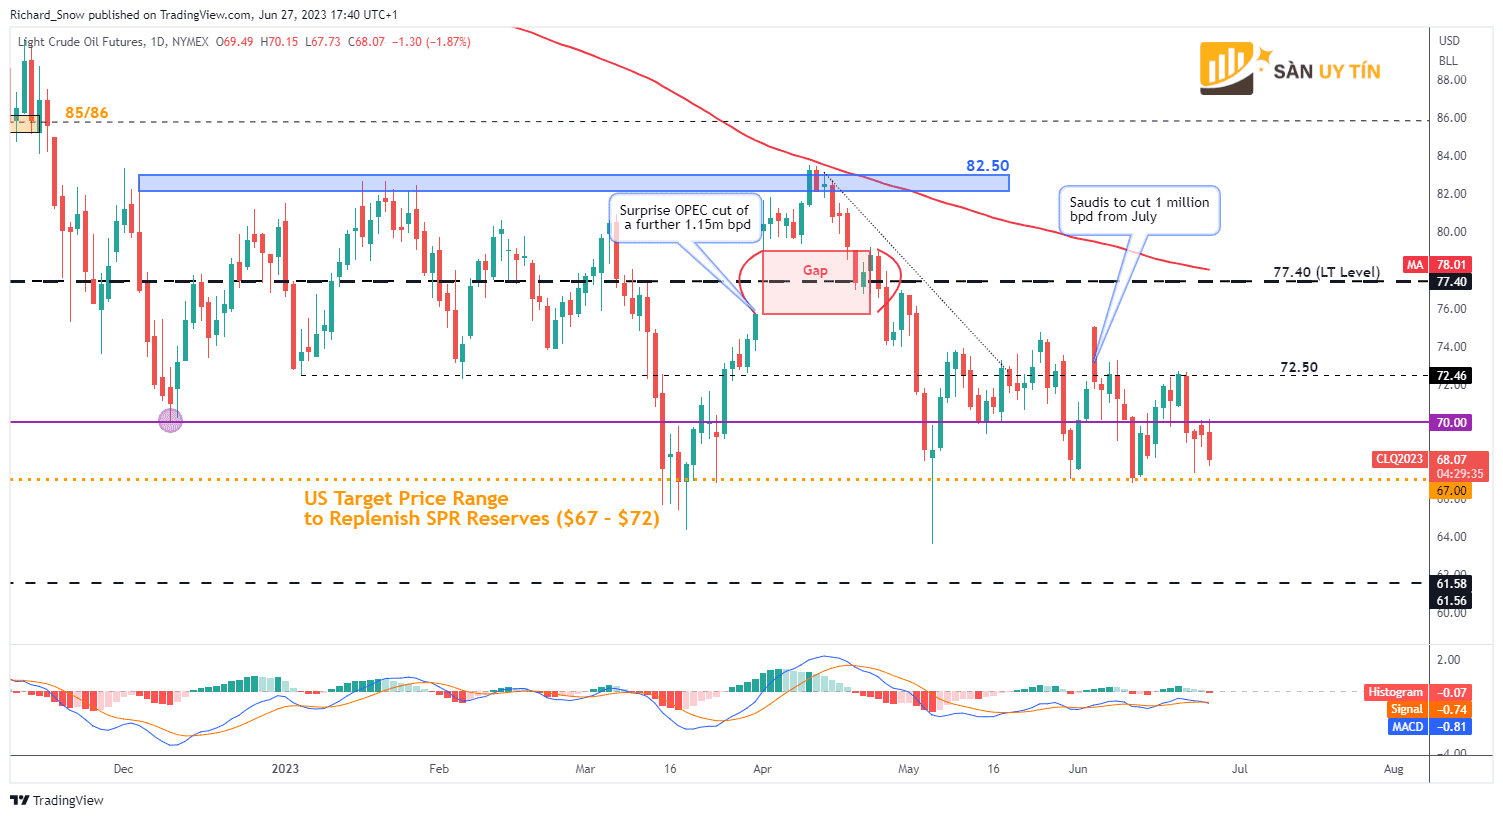Click the May label on the time axis
Image resolution: width=1503 pixels, height=818 pixels.
[908, 769]
